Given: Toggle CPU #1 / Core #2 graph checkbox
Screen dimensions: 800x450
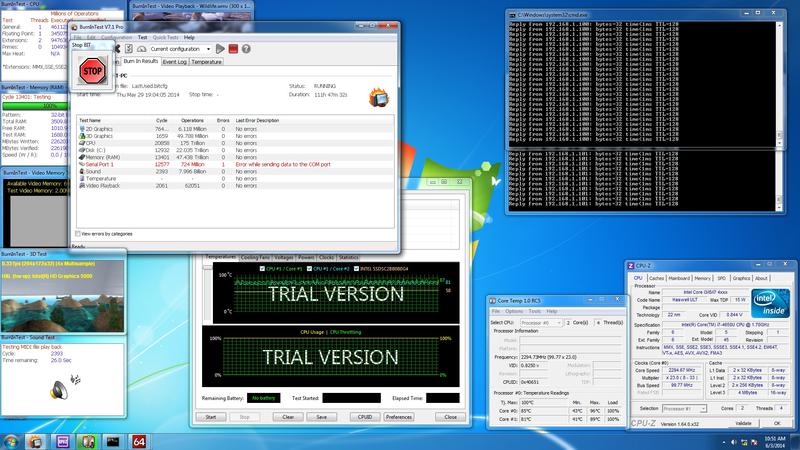Looking at the screenshot, I should tap(309, 269).
